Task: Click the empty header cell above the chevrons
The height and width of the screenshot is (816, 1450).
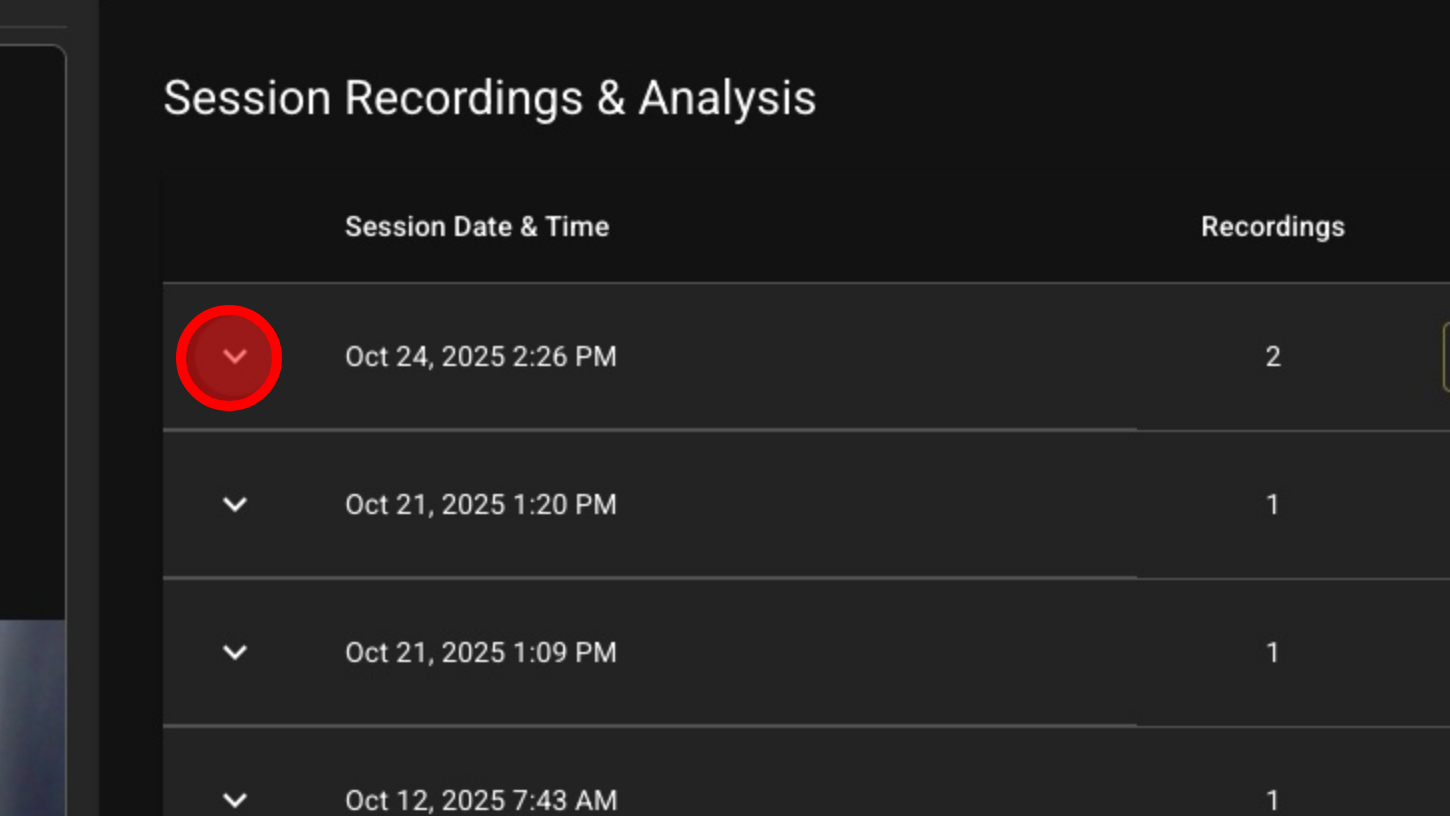Action: [x=235, y=227]
